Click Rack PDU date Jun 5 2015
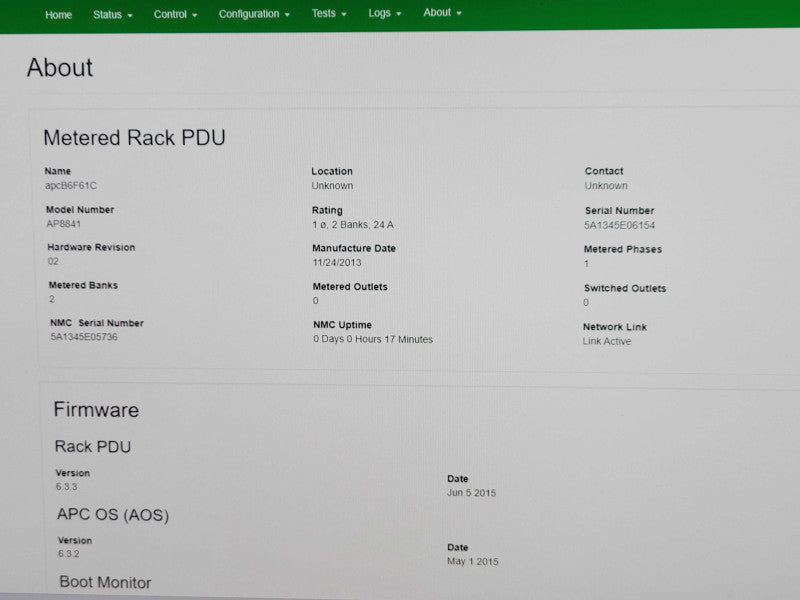The height and width of the screenshot is (600, 800). [x=471, y=493]
